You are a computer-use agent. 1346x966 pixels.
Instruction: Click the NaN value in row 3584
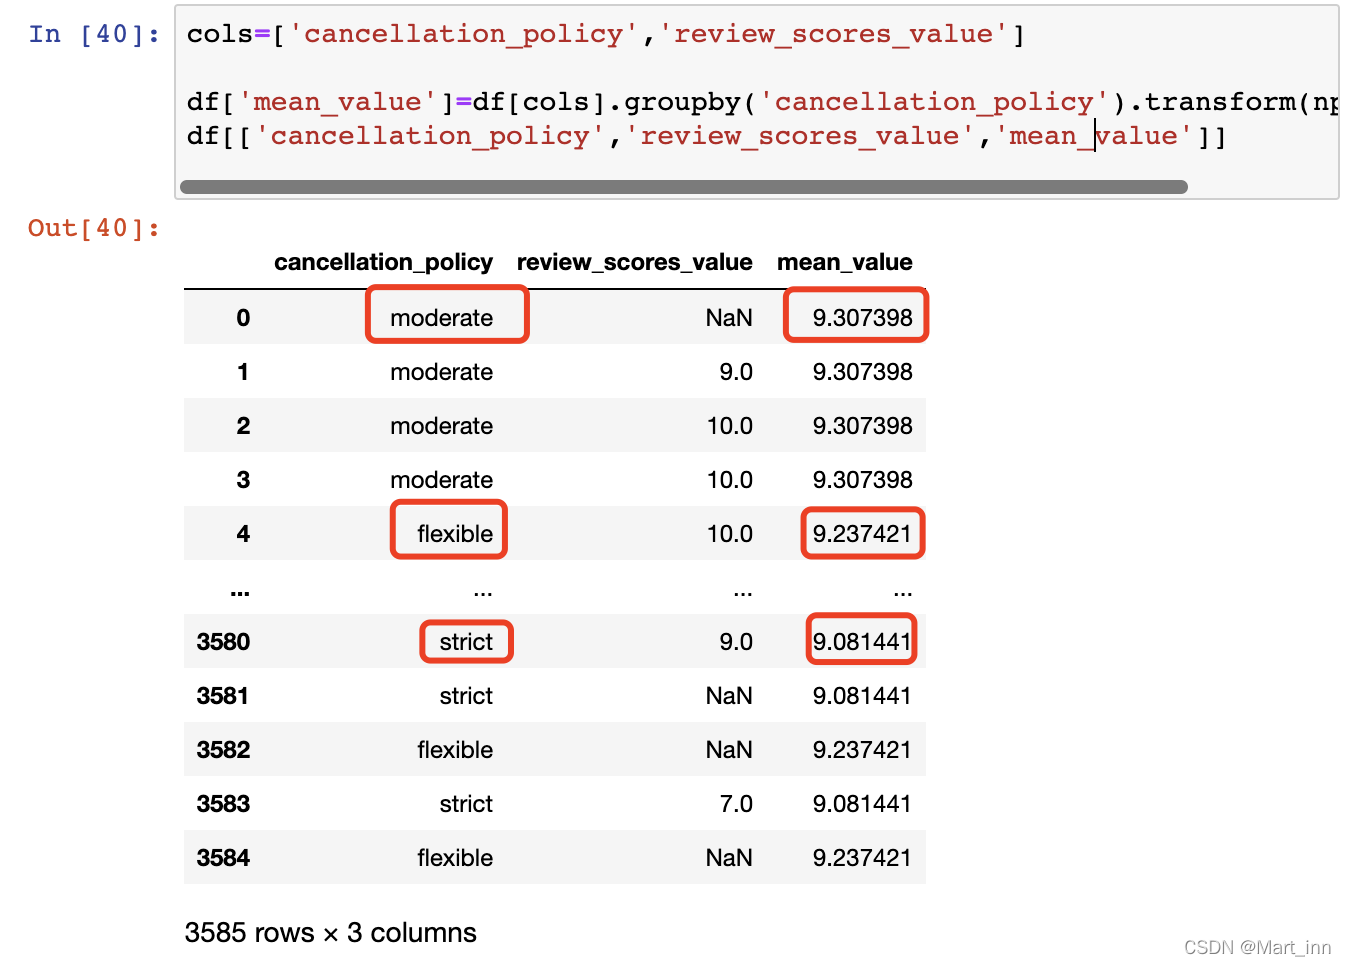(728, 858)
